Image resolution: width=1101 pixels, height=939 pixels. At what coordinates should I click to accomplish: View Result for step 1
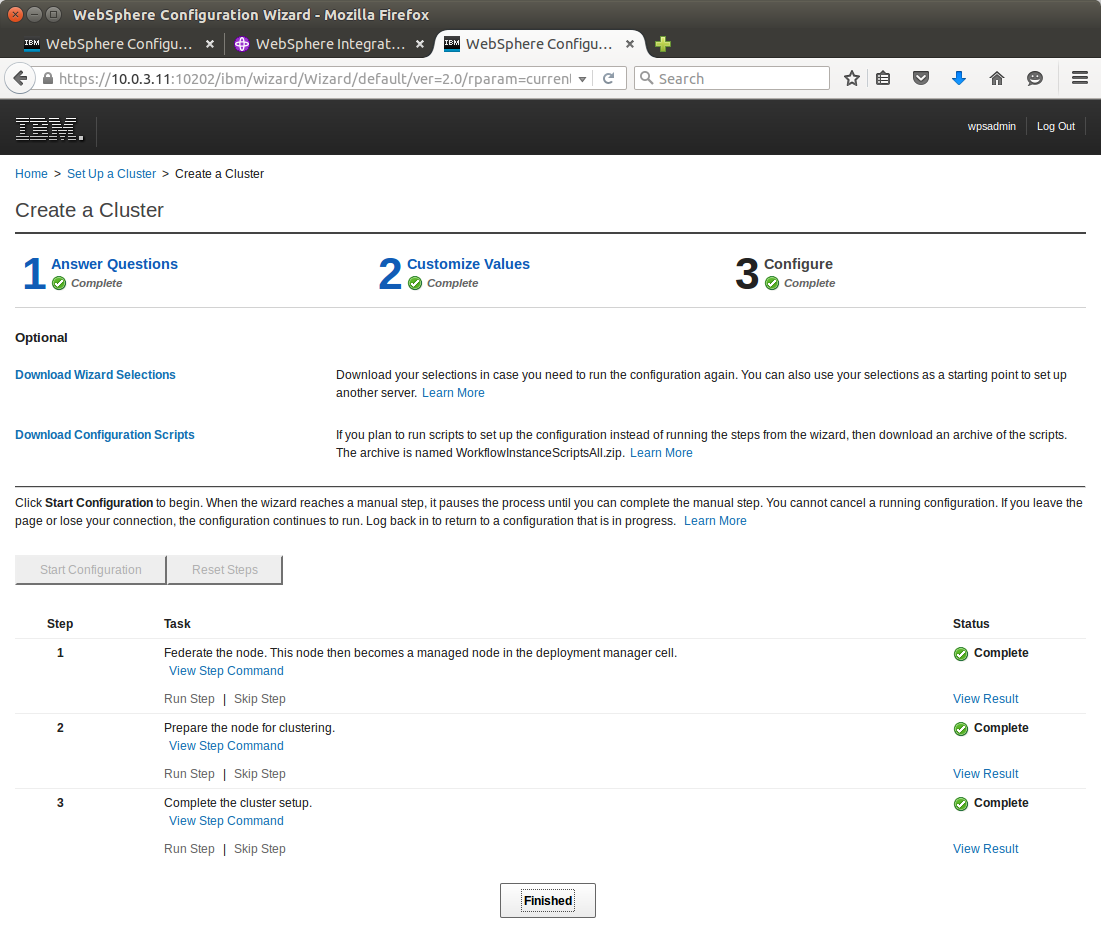point(985,700)
